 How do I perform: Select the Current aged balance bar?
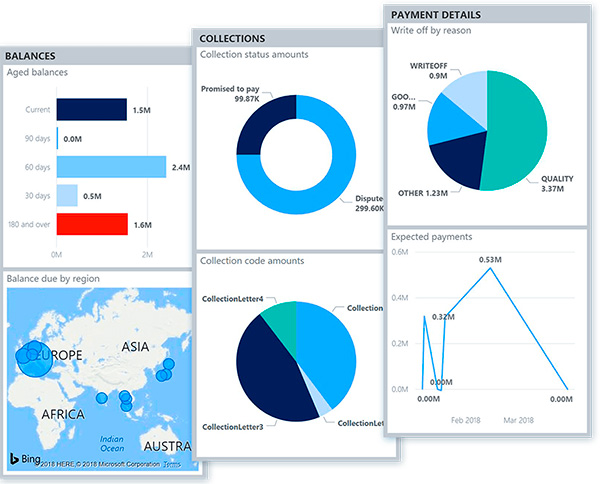(91, 110)
